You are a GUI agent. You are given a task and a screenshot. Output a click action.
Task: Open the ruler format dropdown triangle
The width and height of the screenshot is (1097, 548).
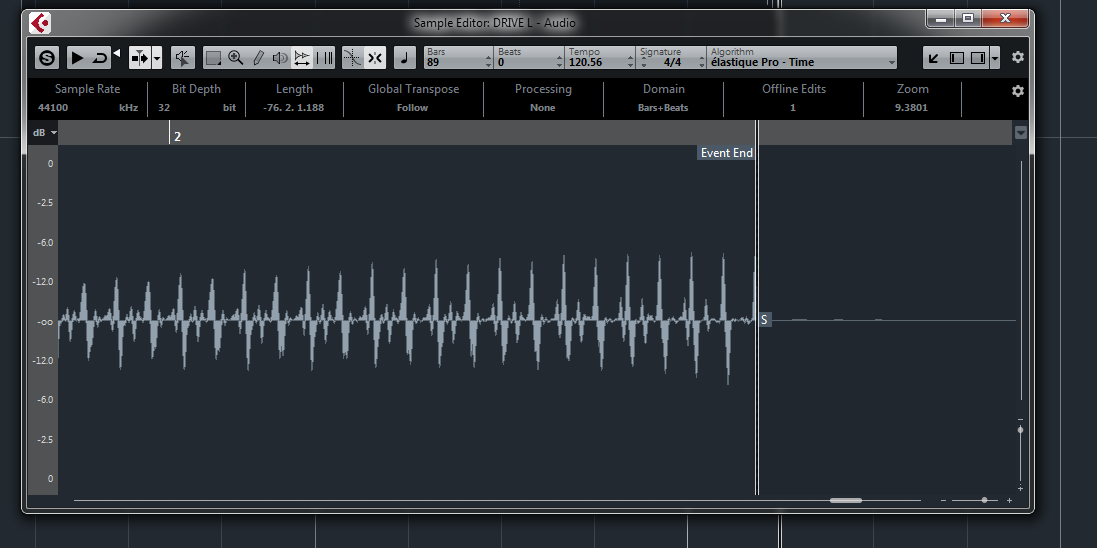pos(1021,133)
